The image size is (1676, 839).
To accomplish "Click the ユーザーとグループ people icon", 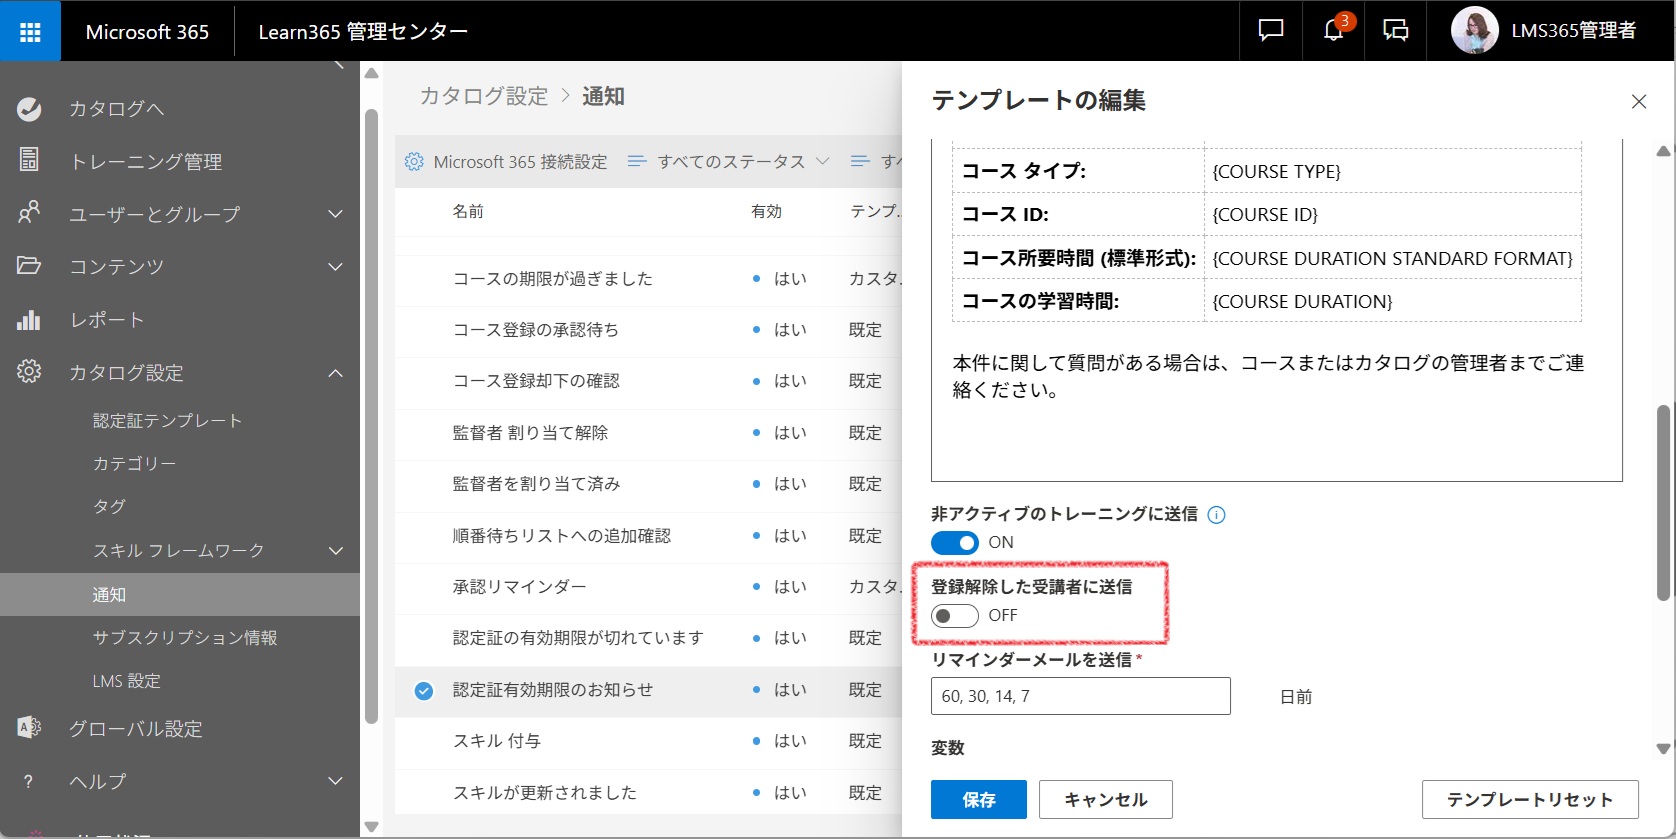I will point(29,213).
